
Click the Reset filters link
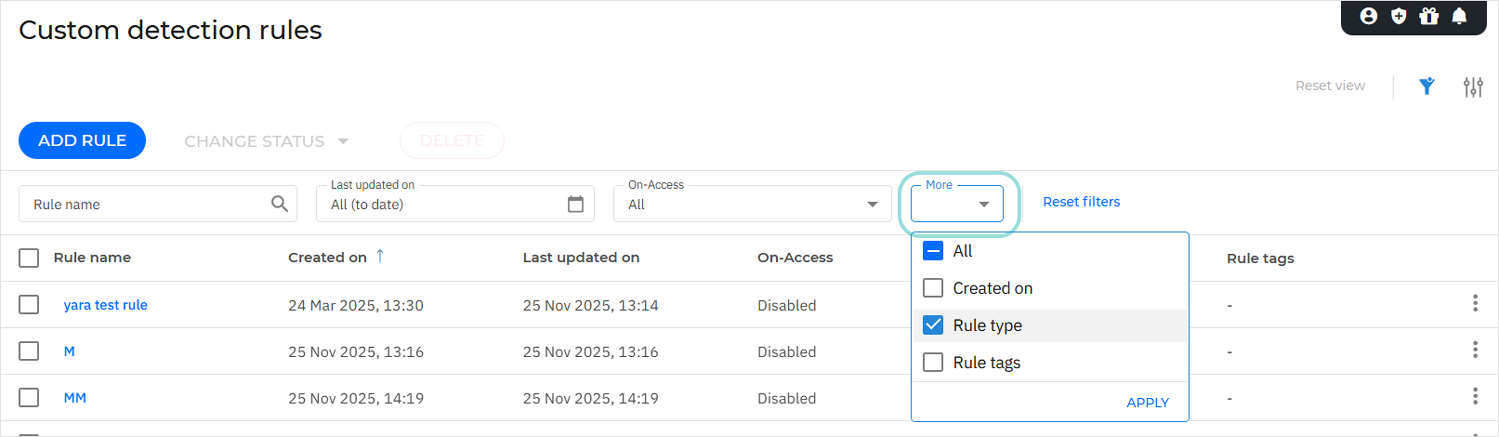pyautogui.click(x=1081, y=202)
